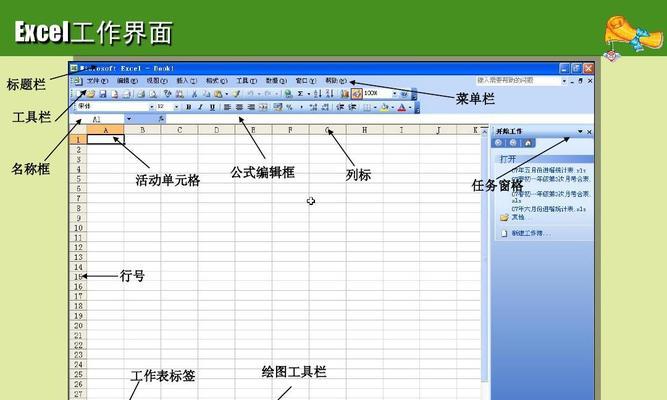Open the 工具 (Tools) menu
The image size is (667, 400).
pyautogui.click(x=247, y=80)
